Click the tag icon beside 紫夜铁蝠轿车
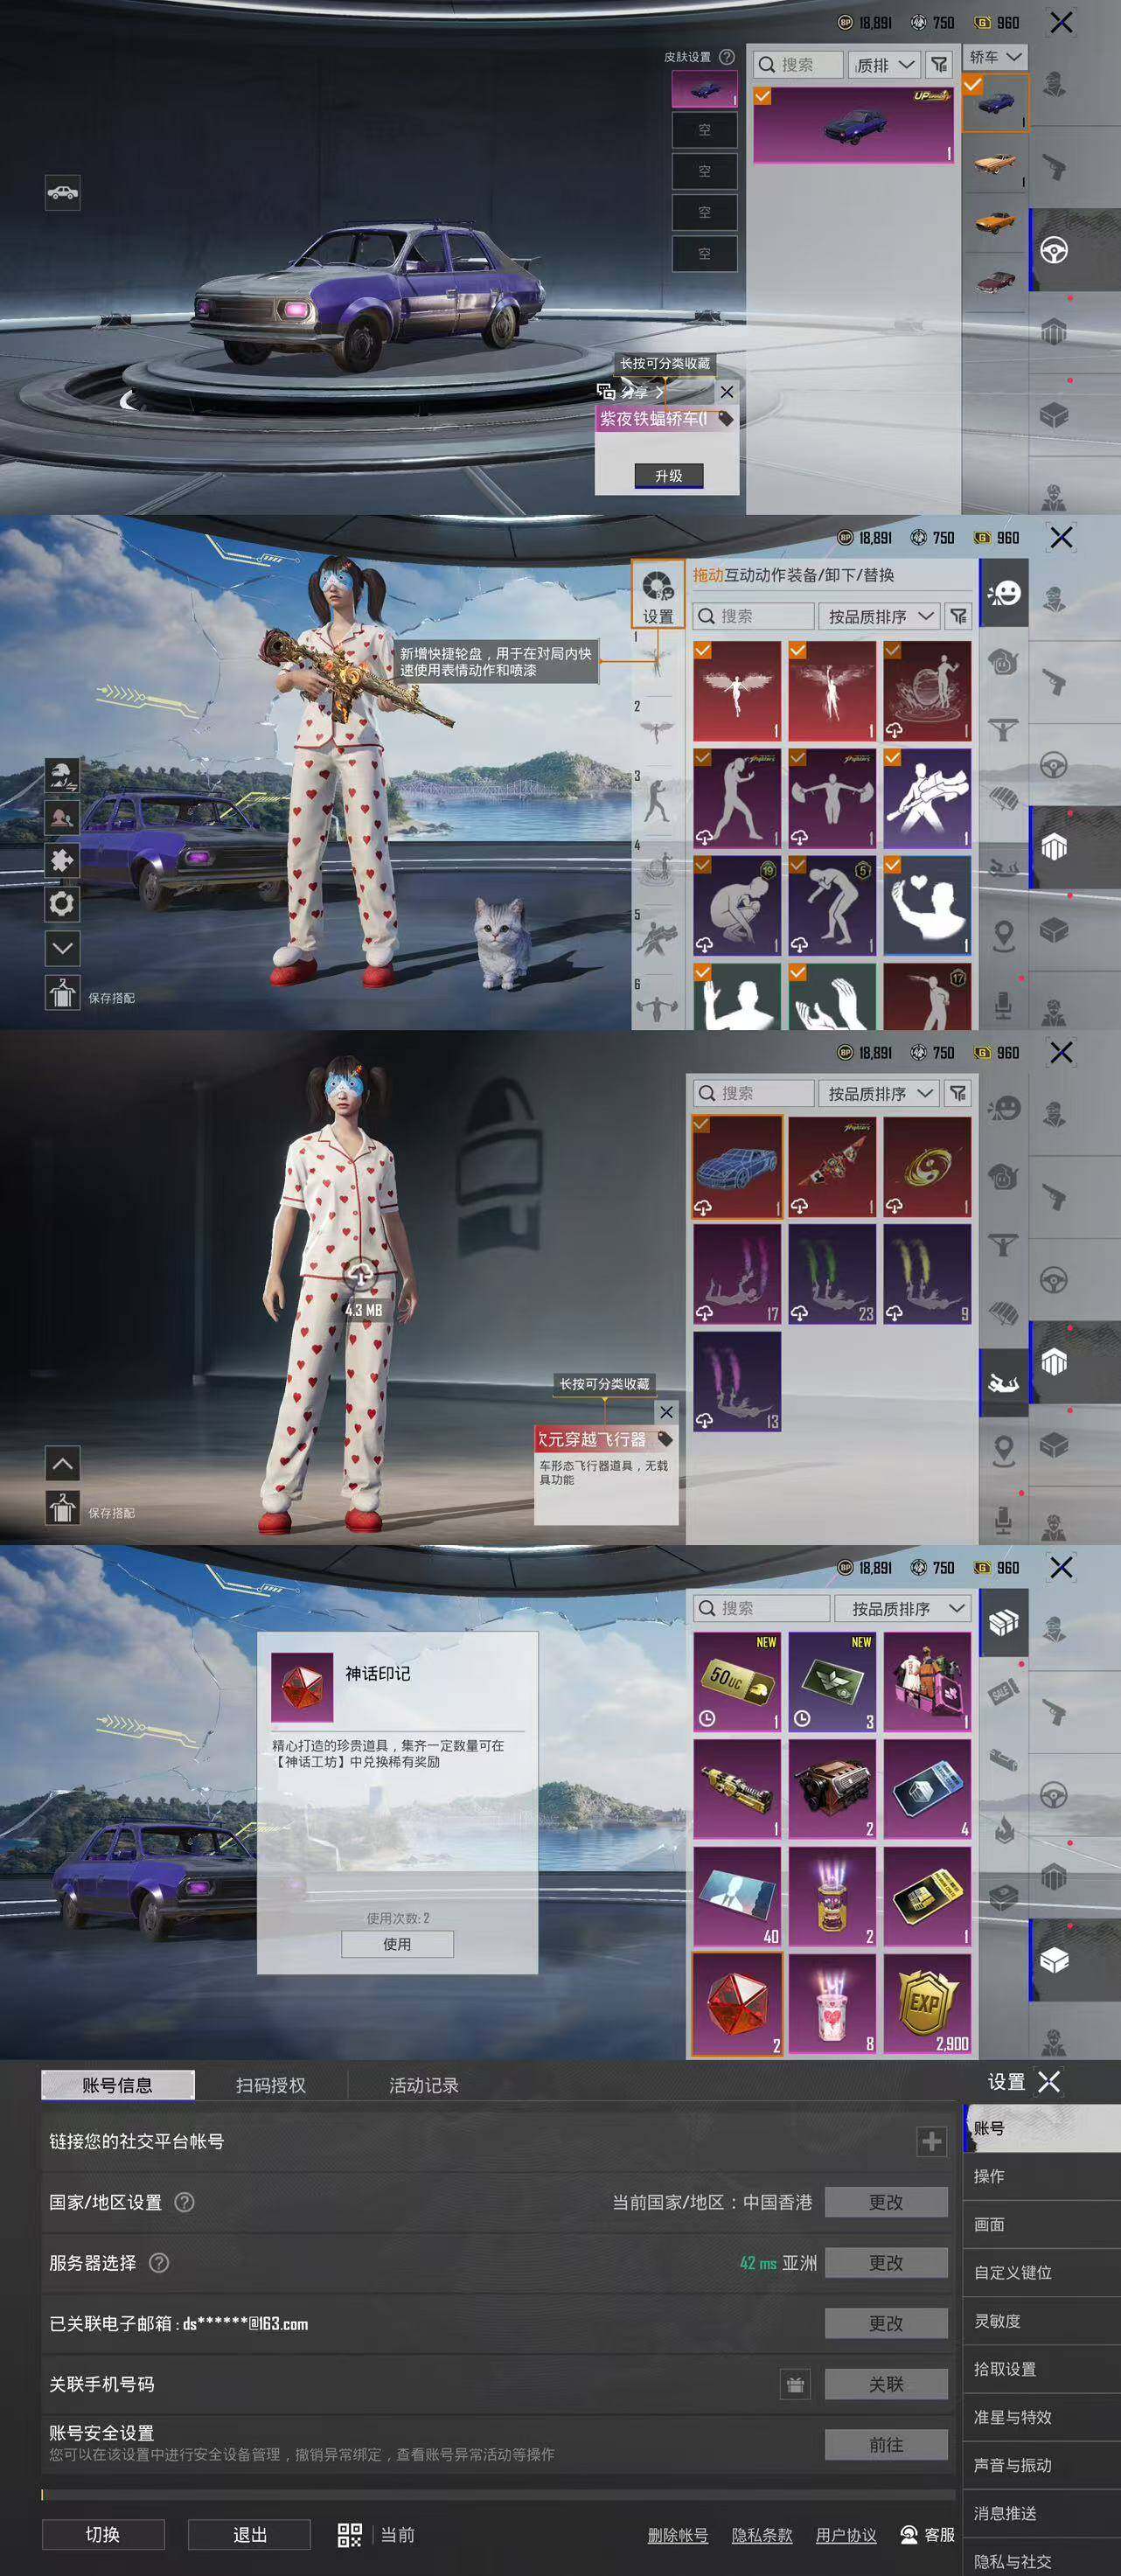This screenshot has height=2576, width=1121. 725,418
